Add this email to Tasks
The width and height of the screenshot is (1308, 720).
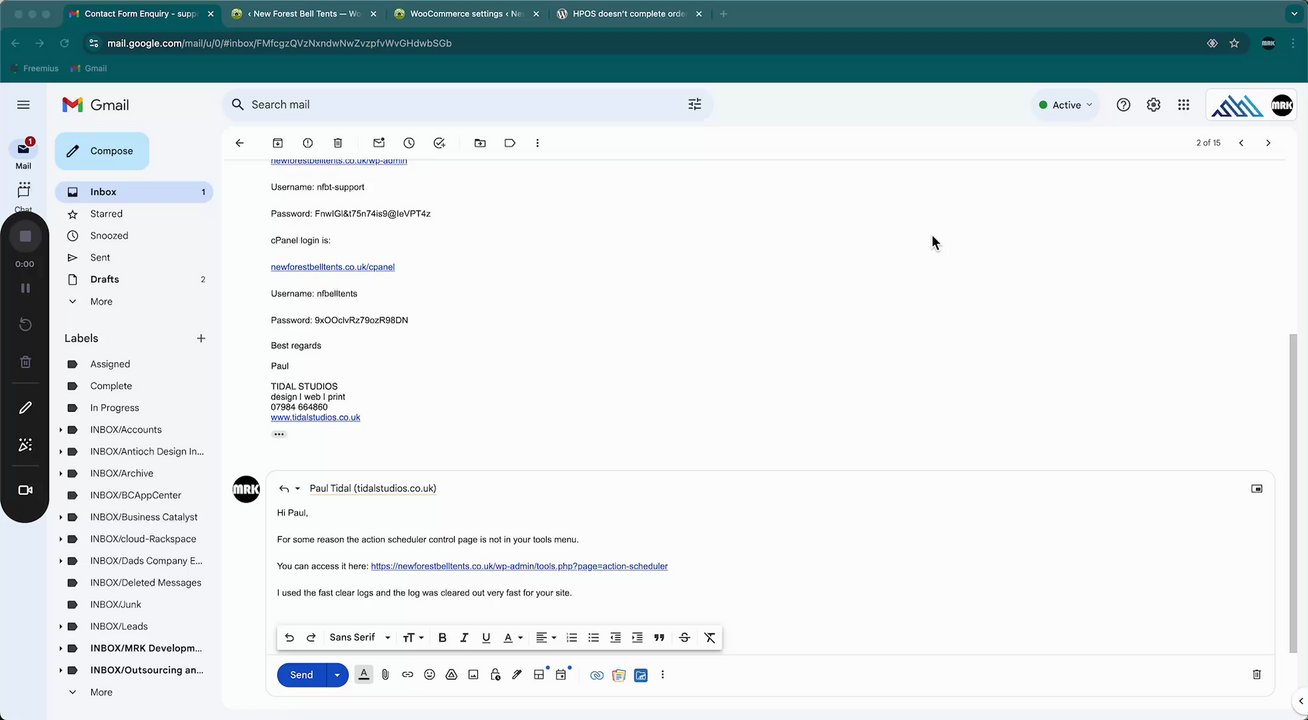click(439, 143)
